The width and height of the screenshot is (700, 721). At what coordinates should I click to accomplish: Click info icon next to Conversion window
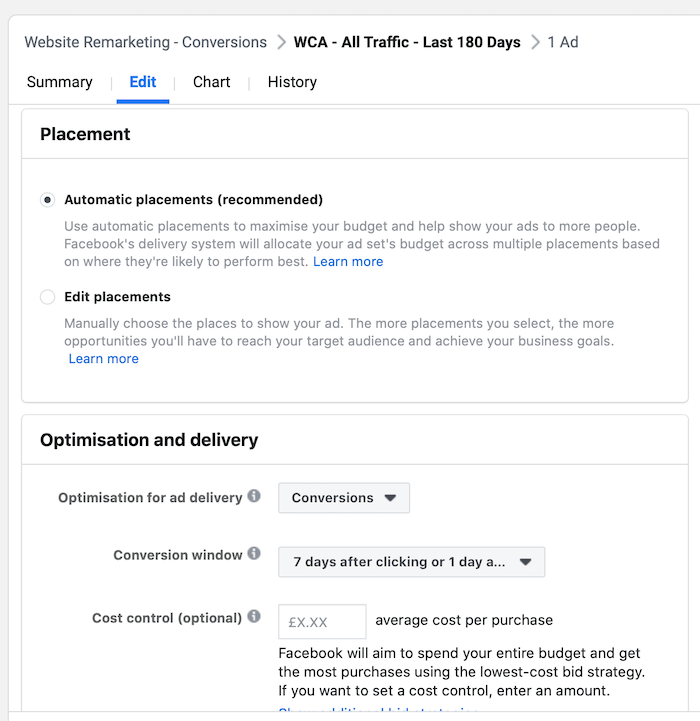254,554
